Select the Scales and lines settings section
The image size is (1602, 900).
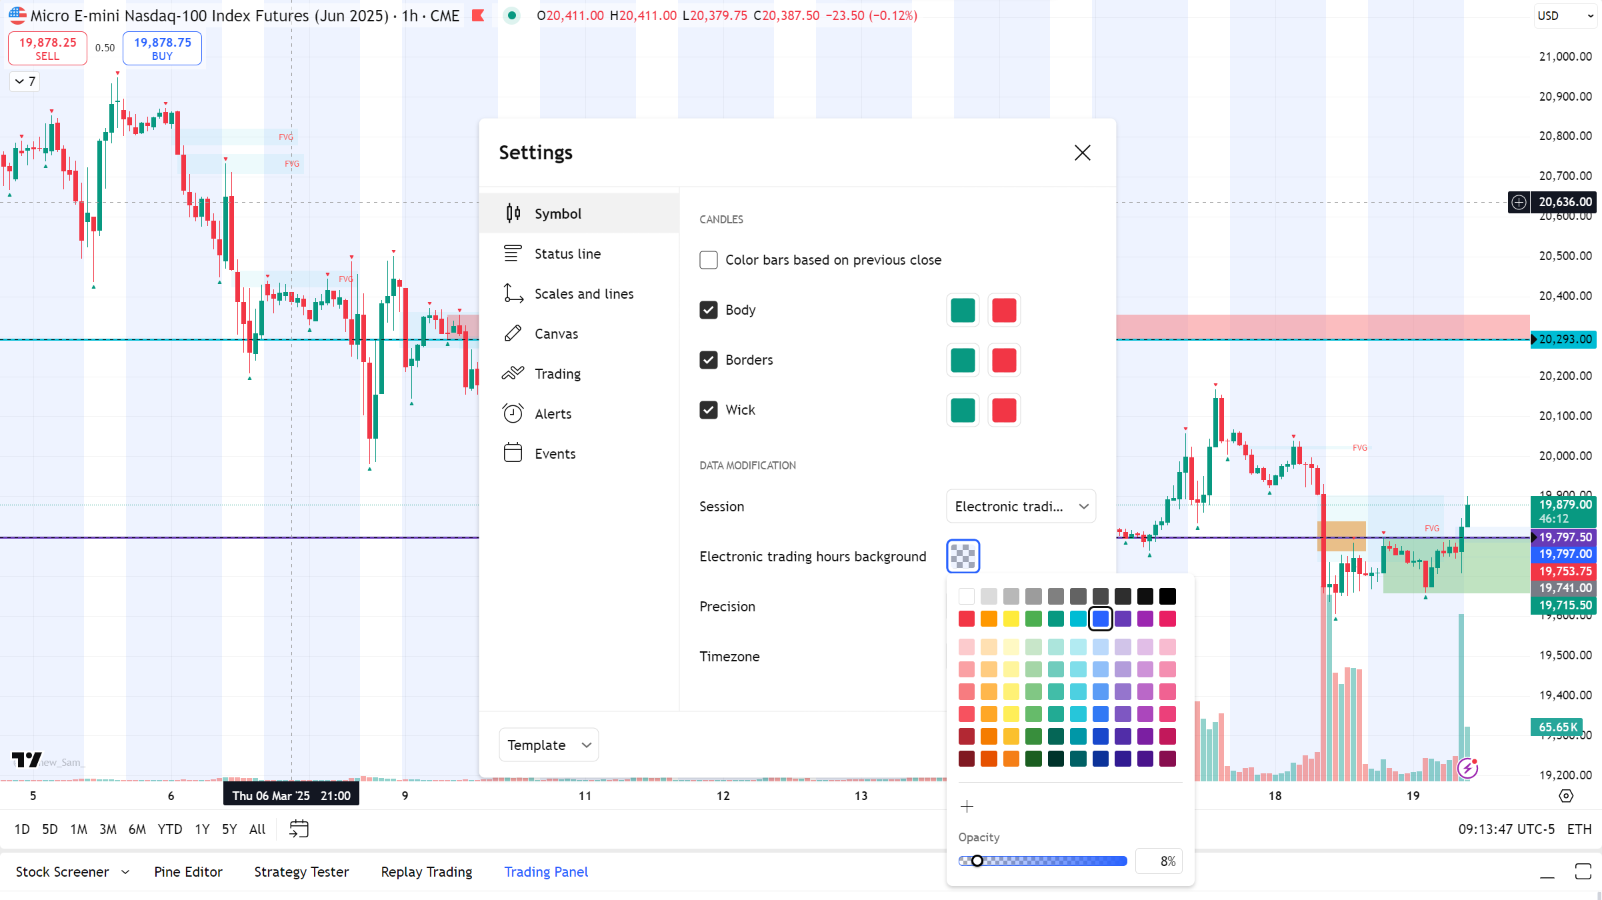coord(584,293)
